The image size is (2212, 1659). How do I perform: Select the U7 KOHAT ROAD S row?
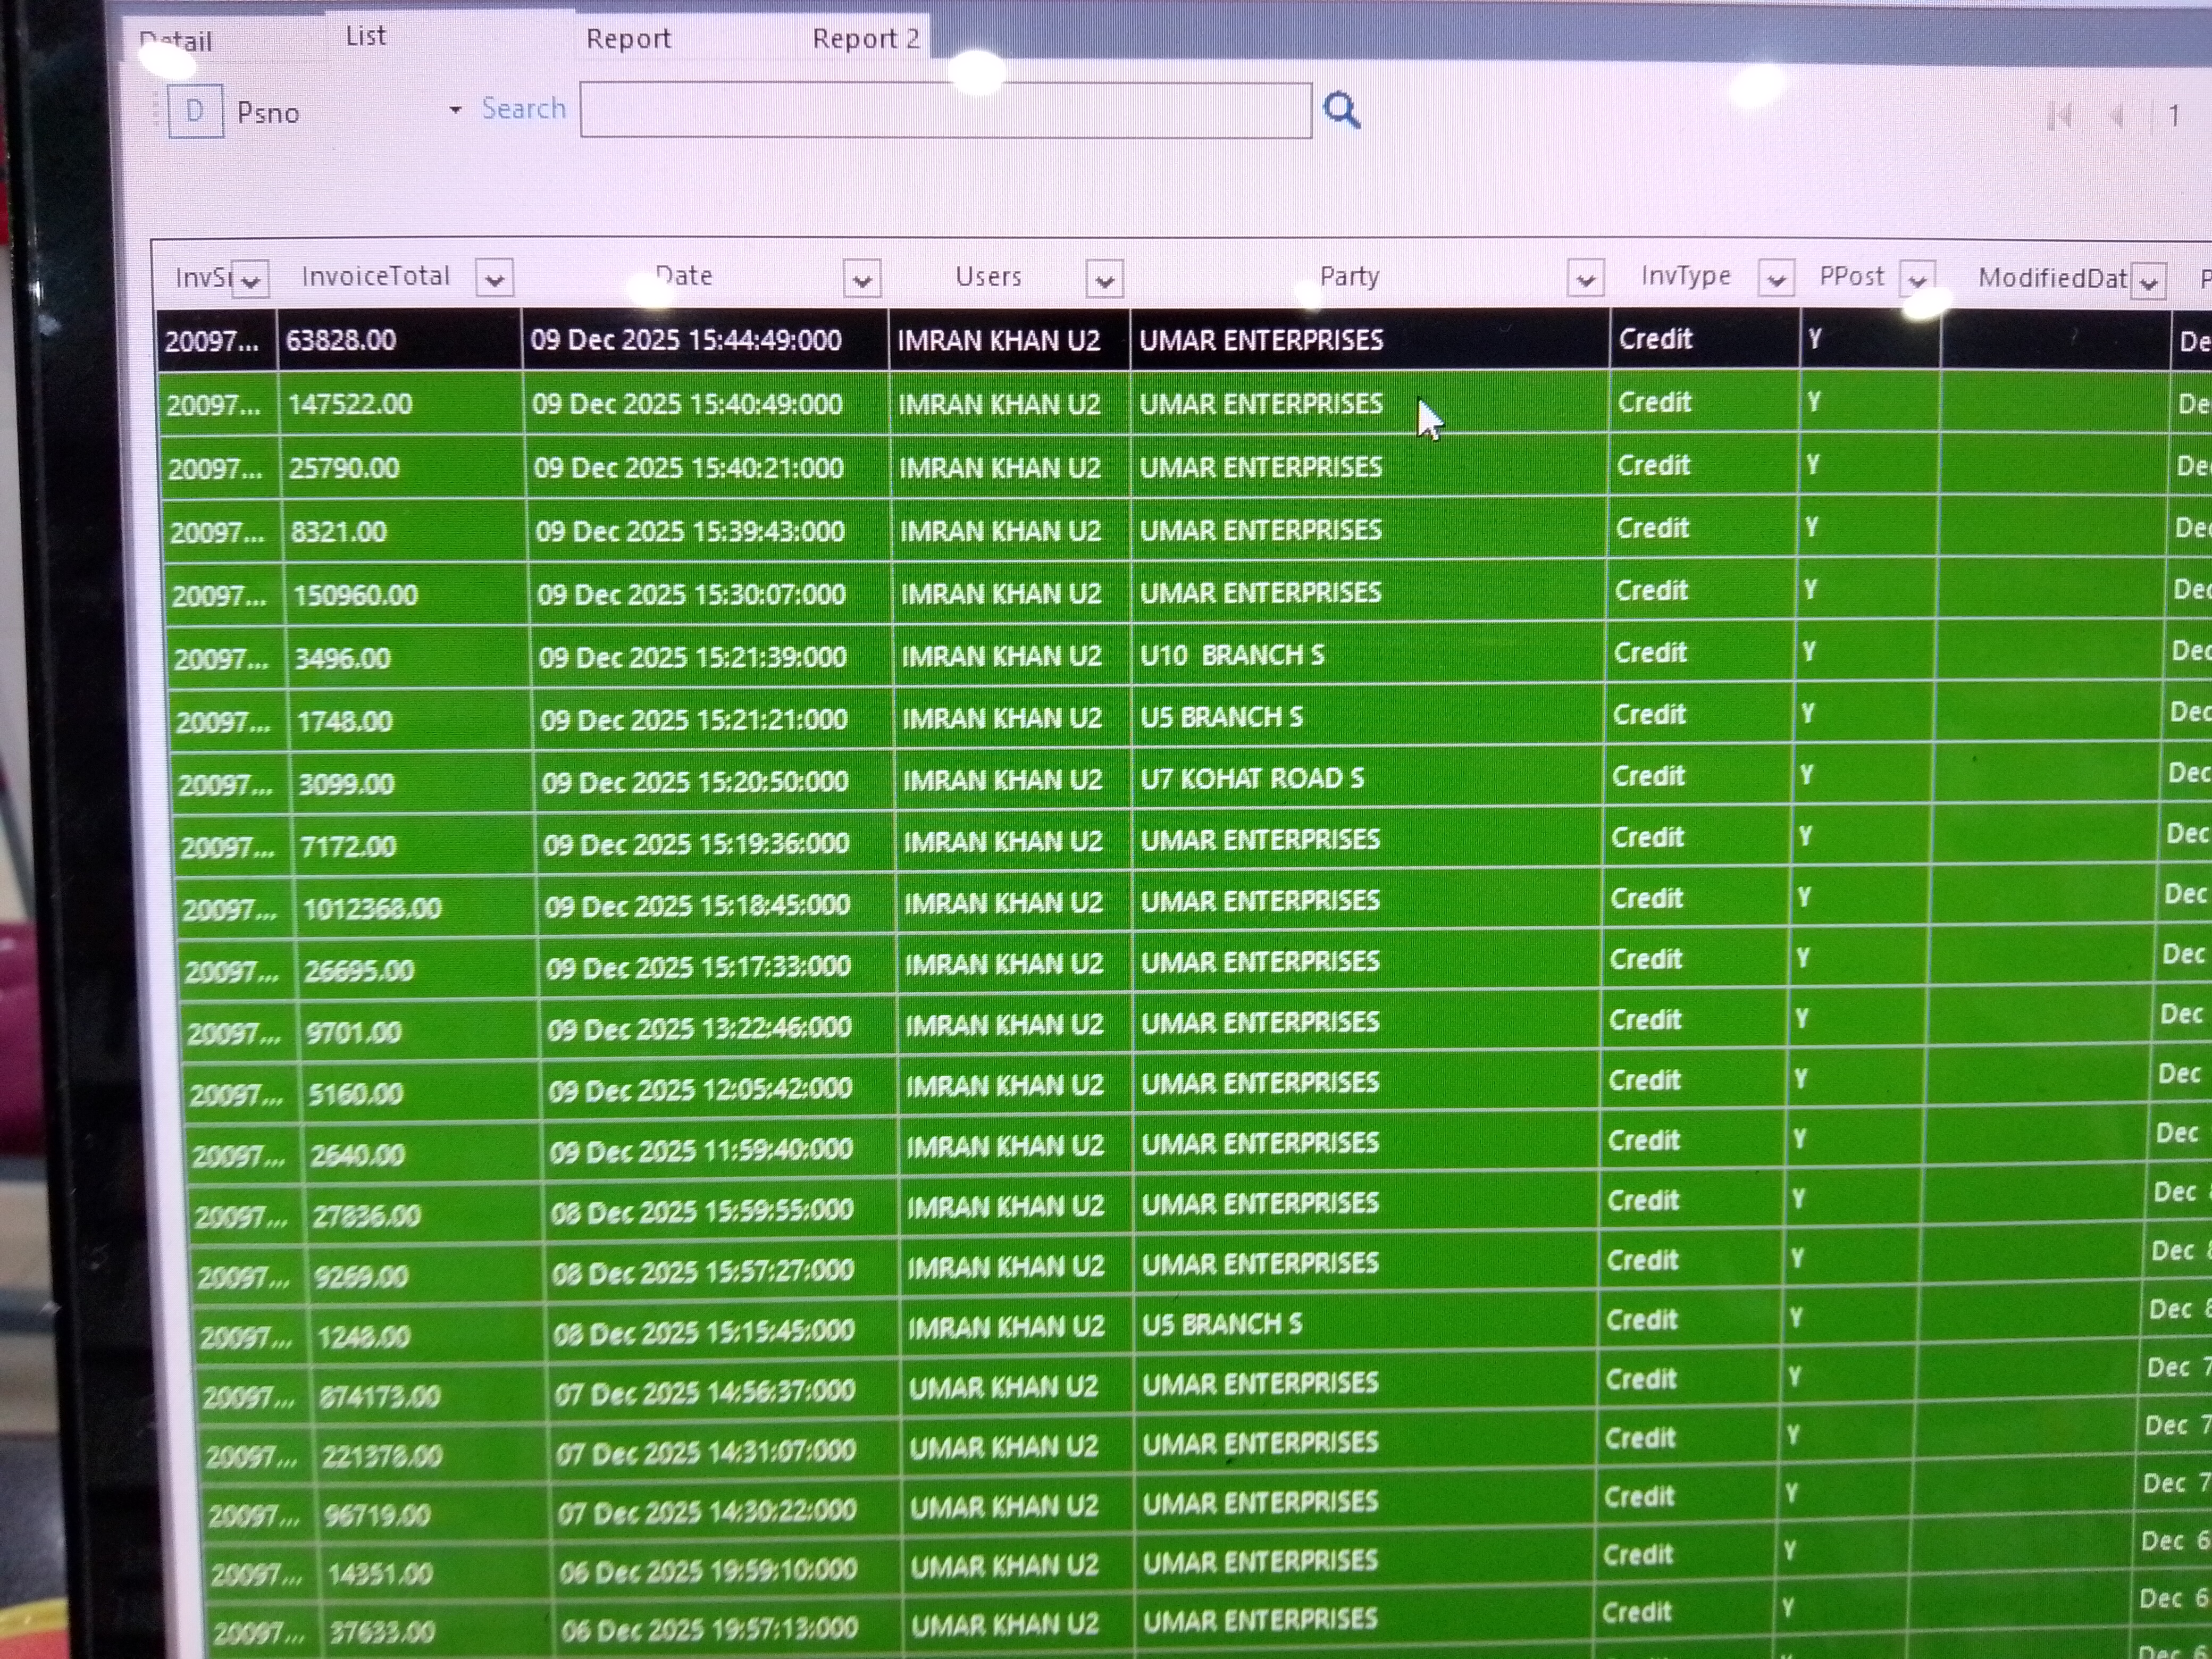click(1252, 779)
